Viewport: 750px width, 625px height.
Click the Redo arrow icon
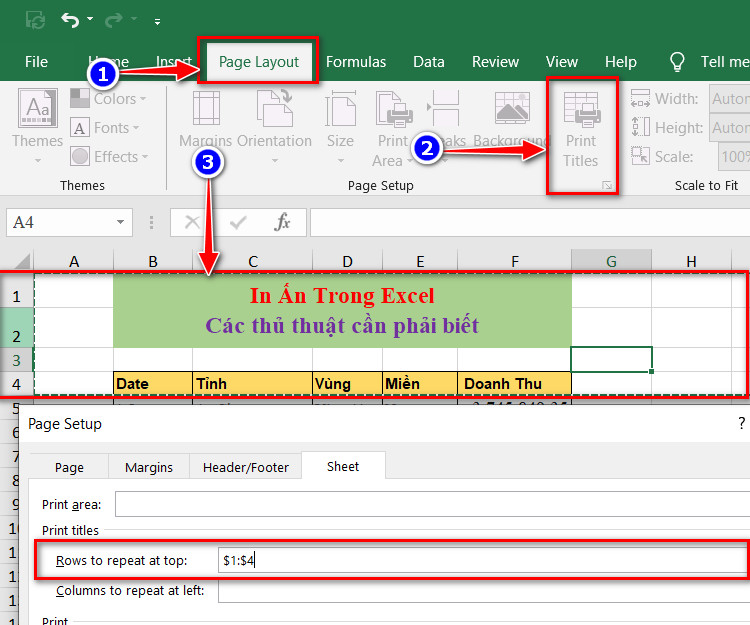point(114,20)
